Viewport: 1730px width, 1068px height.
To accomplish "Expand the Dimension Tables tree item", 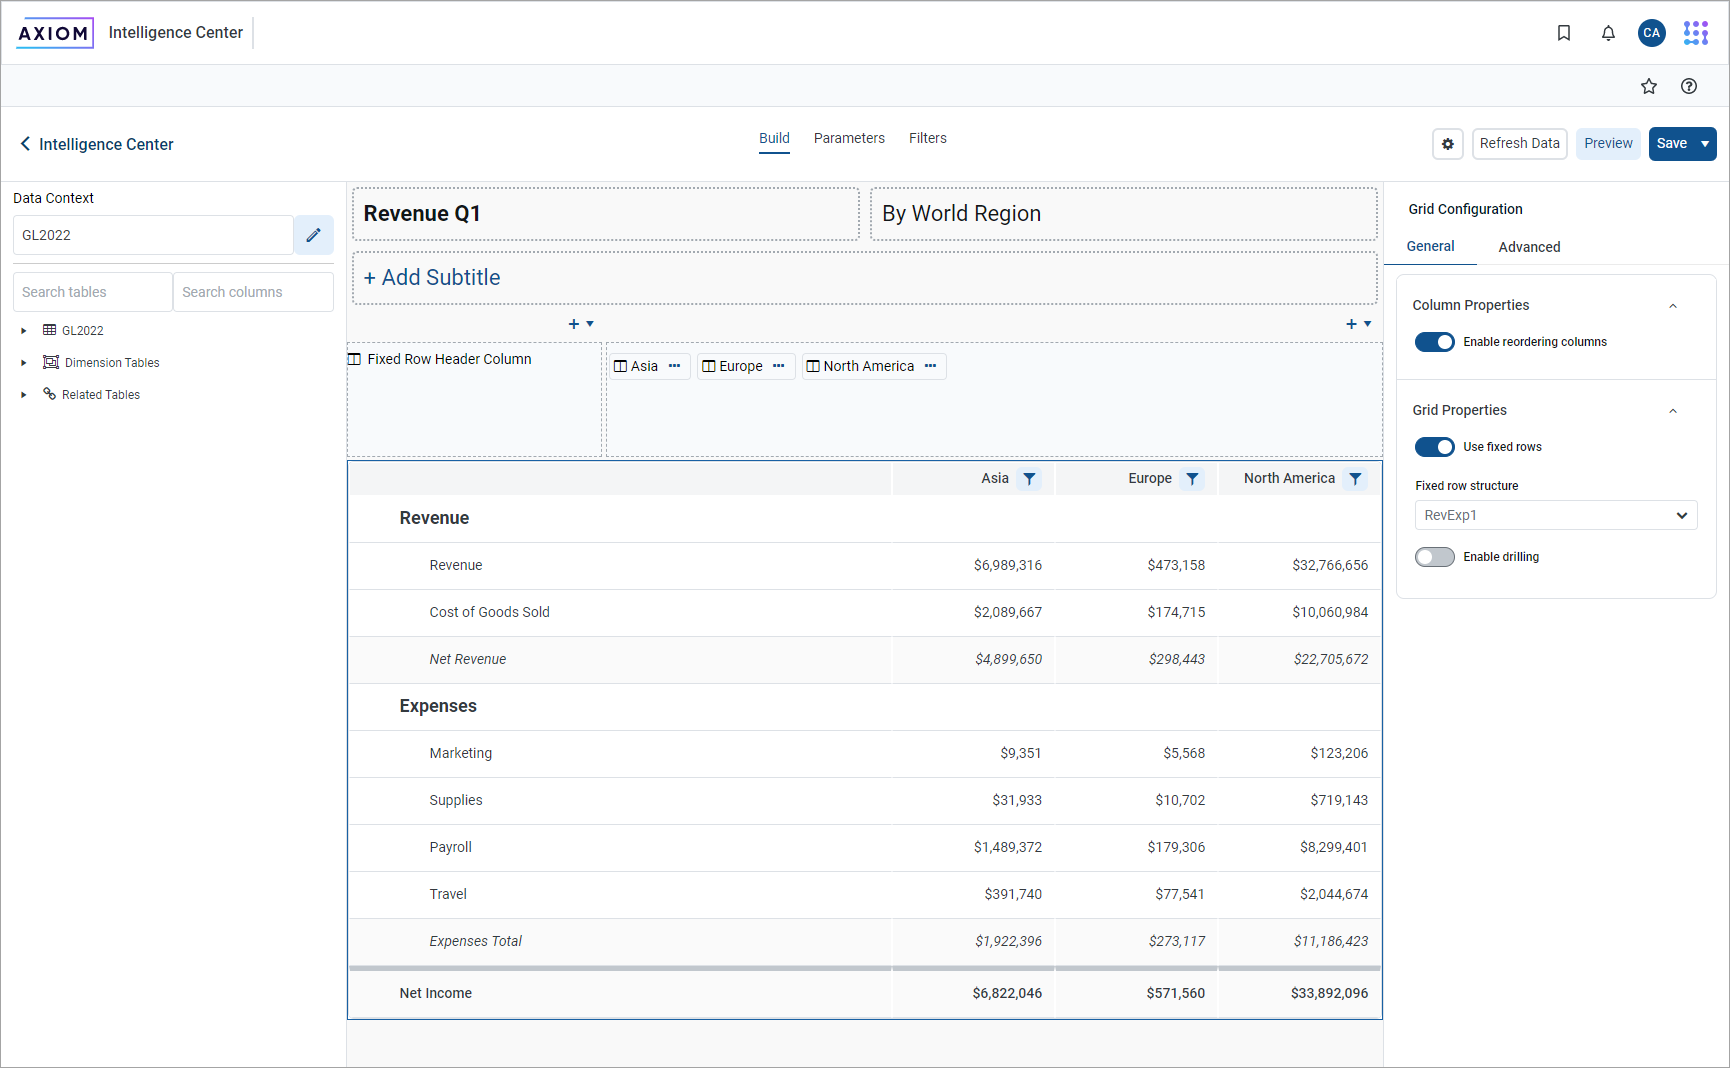I will point(23,362).
